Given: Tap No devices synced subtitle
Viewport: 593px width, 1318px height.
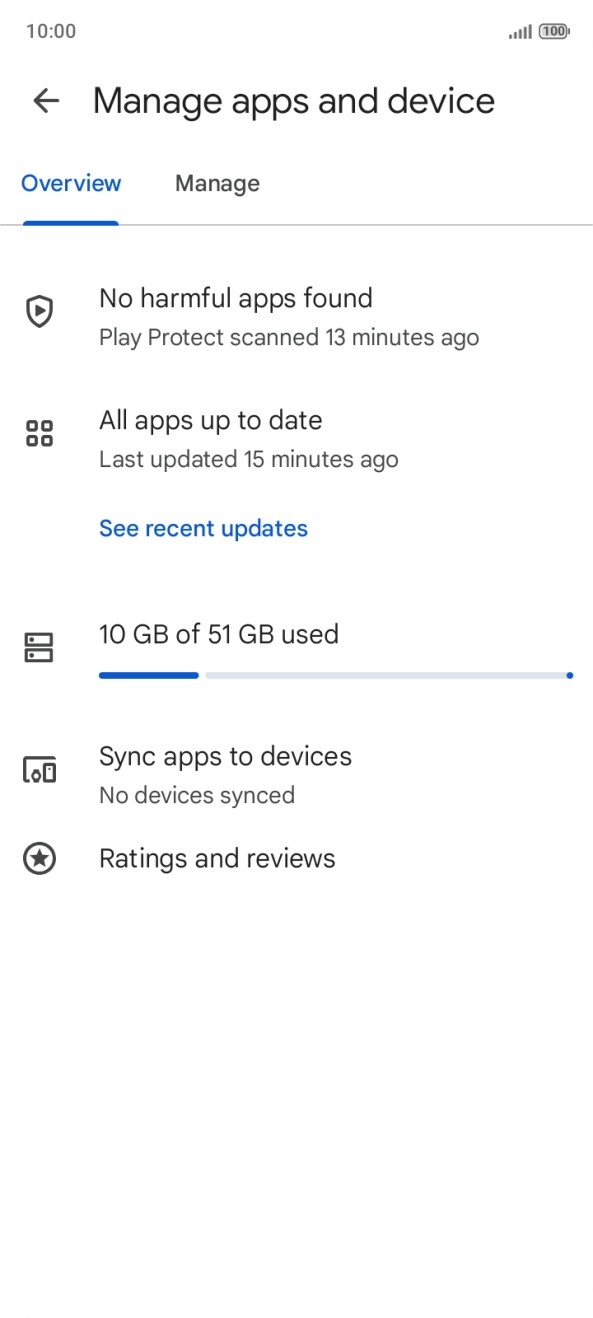Looking at the screenshot, I should pyautogui.click(x=197, y=796).
